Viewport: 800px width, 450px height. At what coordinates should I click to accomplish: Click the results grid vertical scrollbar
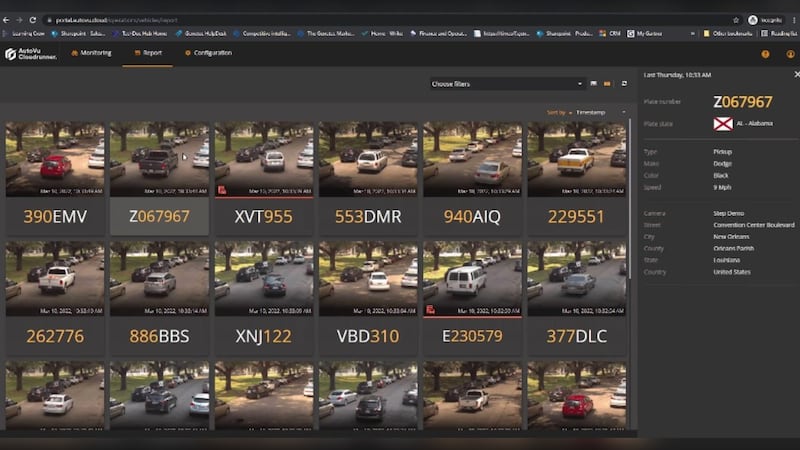pos(631,199)
